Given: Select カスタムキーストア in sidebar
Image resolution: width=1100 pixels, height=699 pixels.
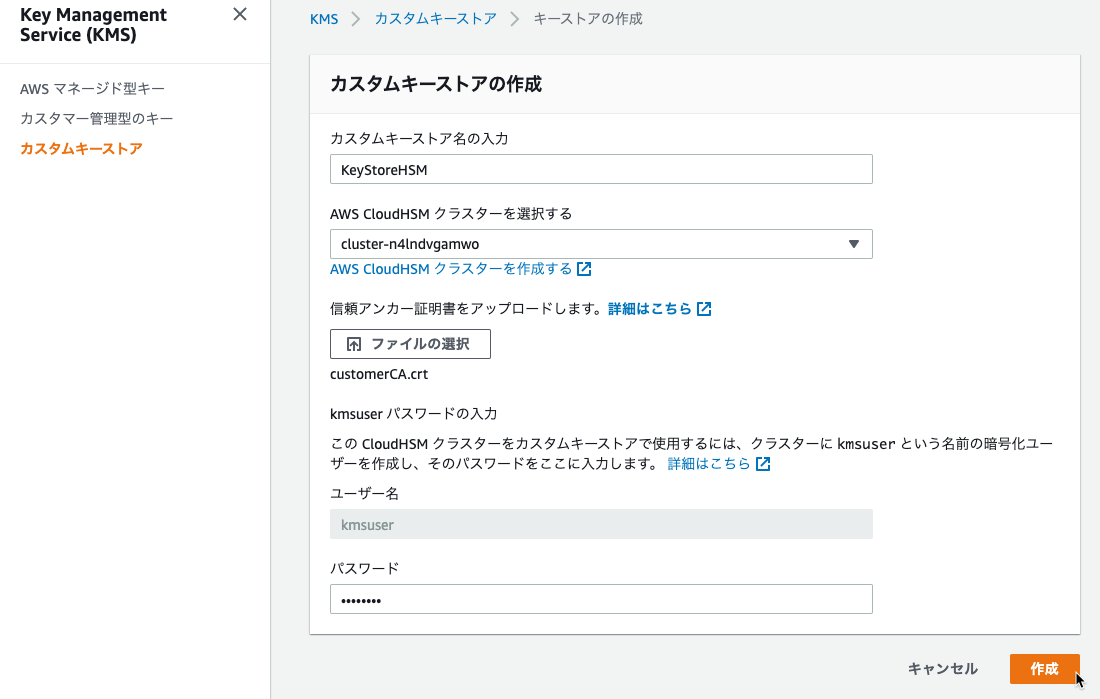Looking at the screenshot, I should 81,149.
